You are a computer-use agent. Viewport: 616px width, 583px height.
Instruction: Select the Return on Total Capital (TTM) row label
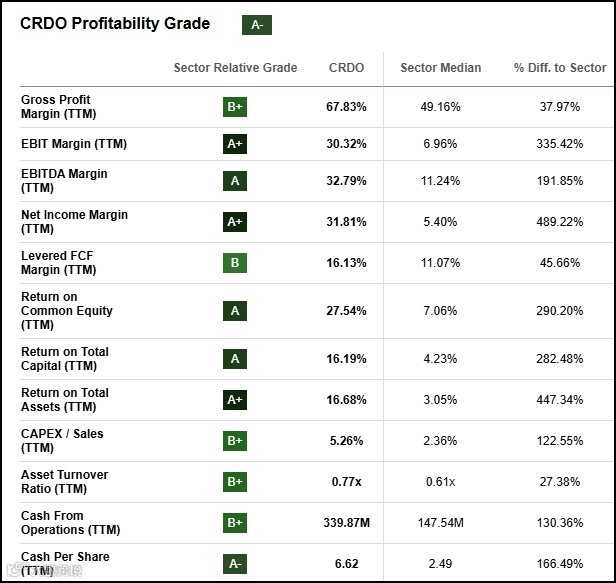click(x=65, y=359)
